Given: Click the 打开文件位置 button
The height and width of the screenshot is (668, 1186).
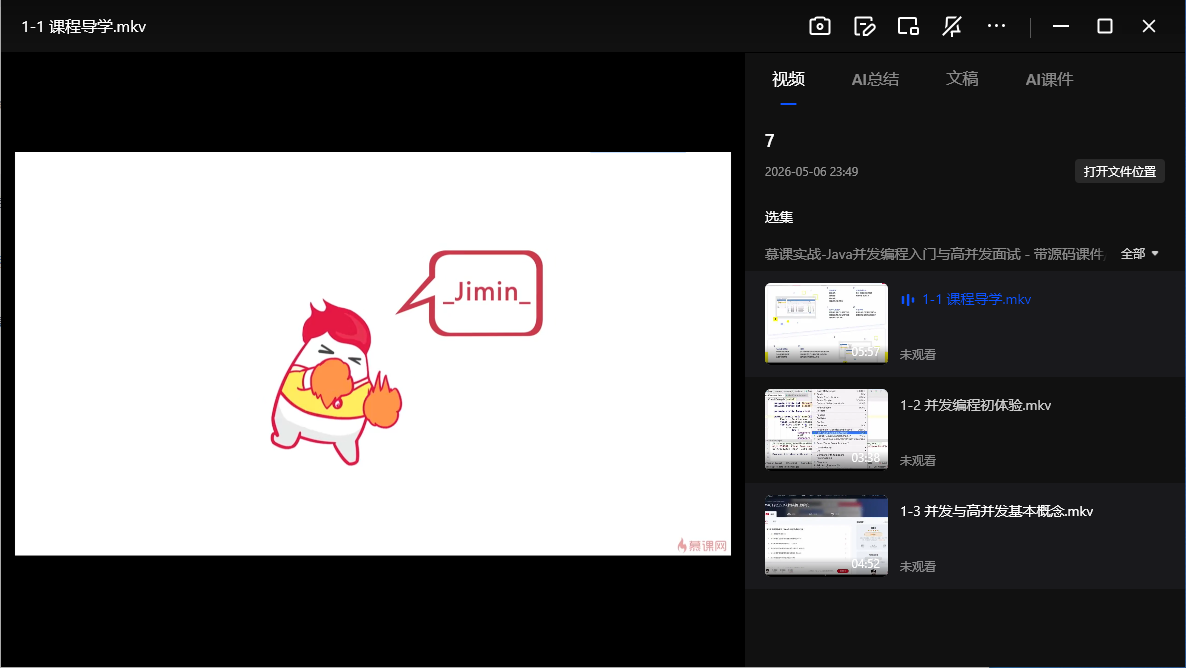Looking at the screenshot, I should [x=1119, y=172].
